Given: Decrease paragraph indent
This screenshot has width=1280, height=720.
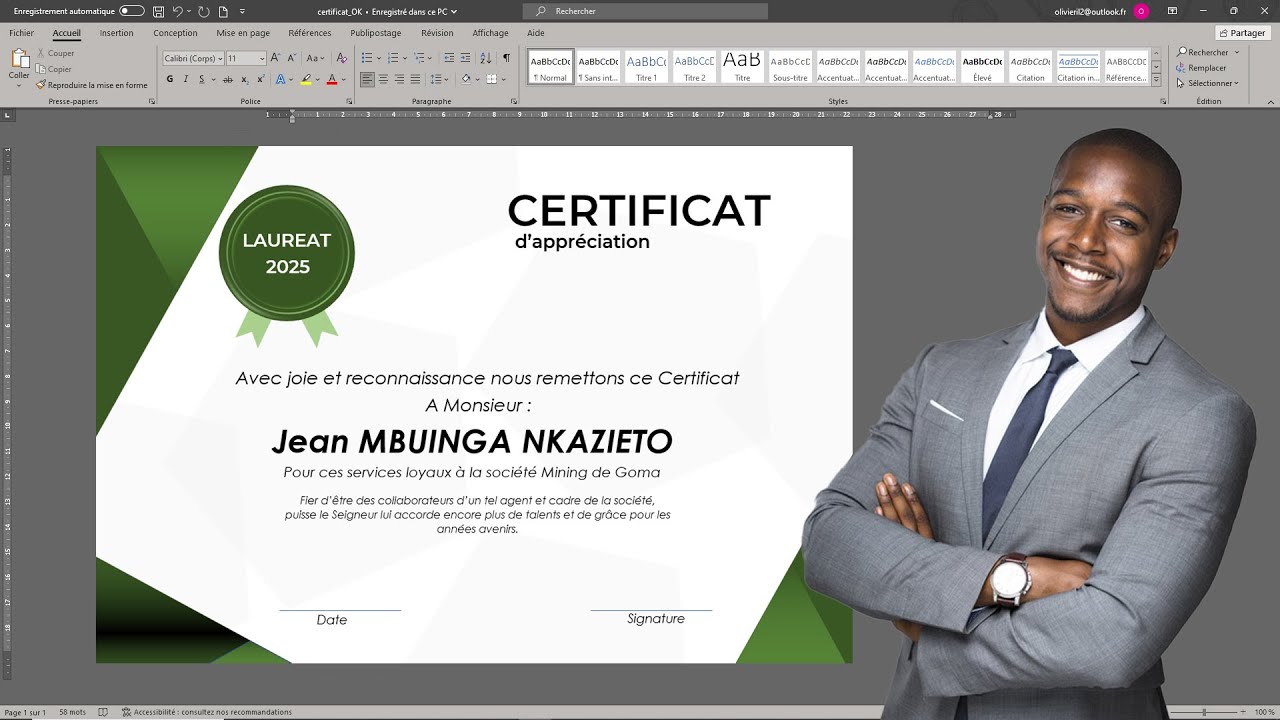Looking at the screenshot, I should tap(449, 58).
